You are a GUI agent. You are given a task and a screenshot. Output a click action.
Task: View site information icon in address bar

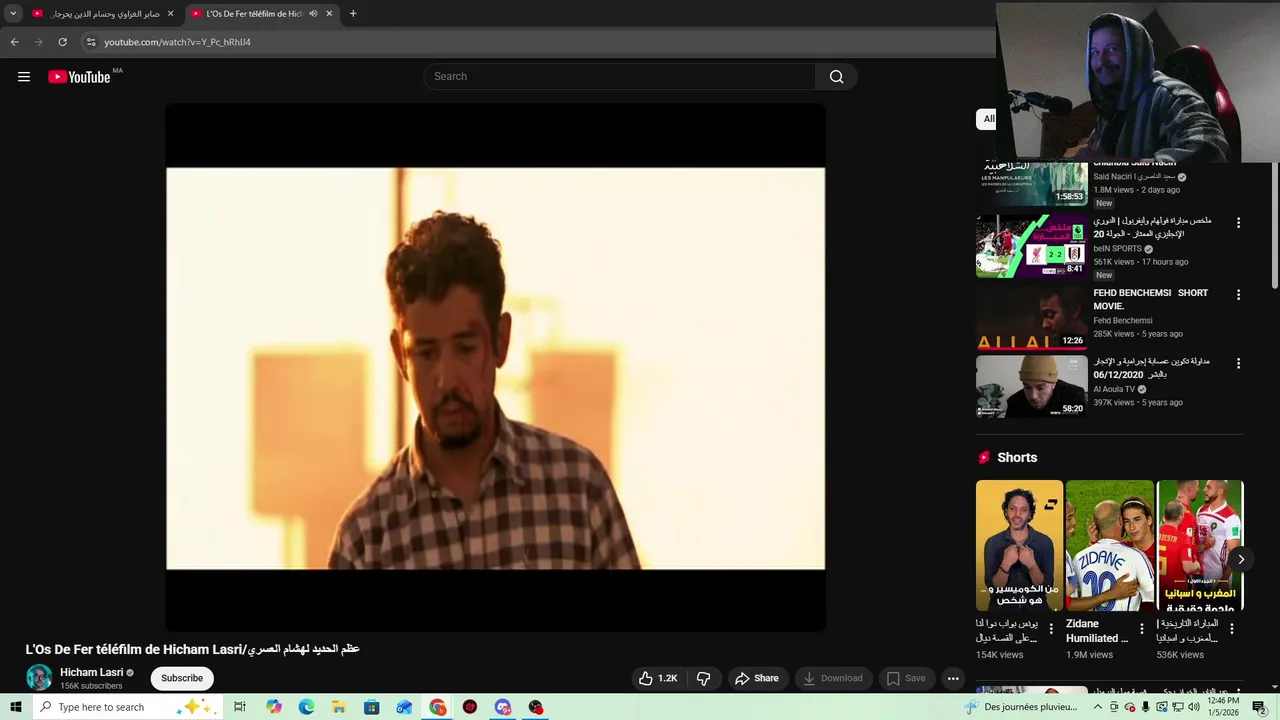click(x=91, y=42)
